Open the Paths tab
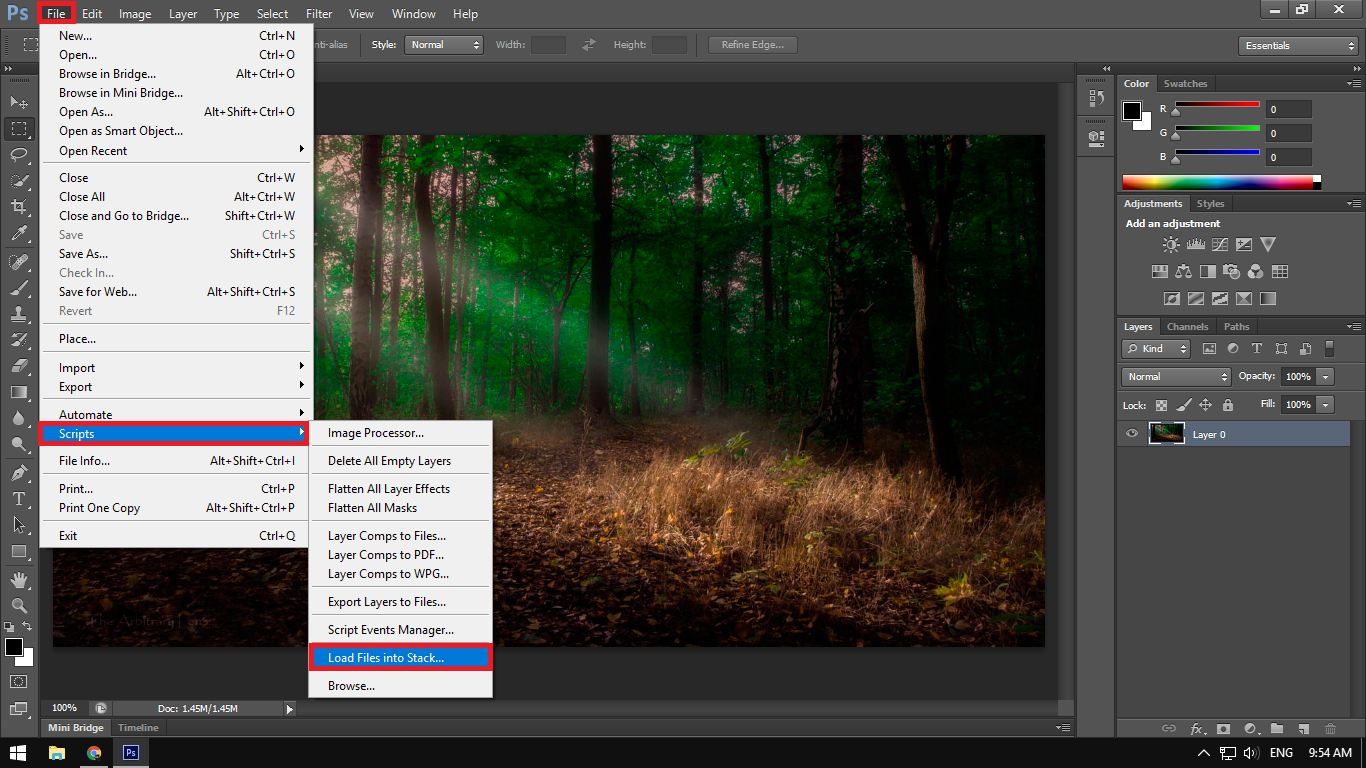The width and height of the screenshot is (1366, 768). tap(1237, 327)
